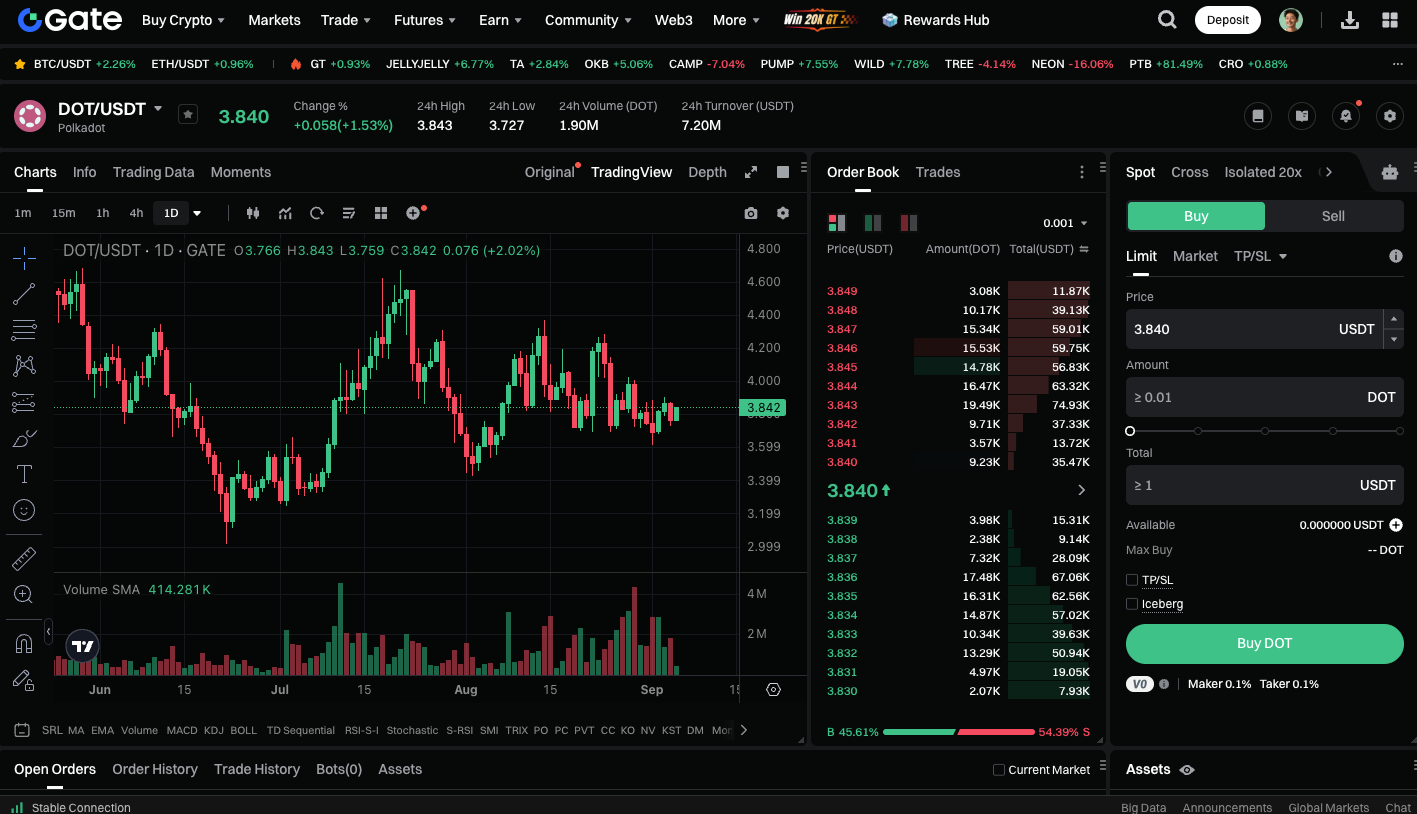Take a chart snapshot with camera icon
This screenshot has height=814, width=1417.
click(x=751, y=213)
